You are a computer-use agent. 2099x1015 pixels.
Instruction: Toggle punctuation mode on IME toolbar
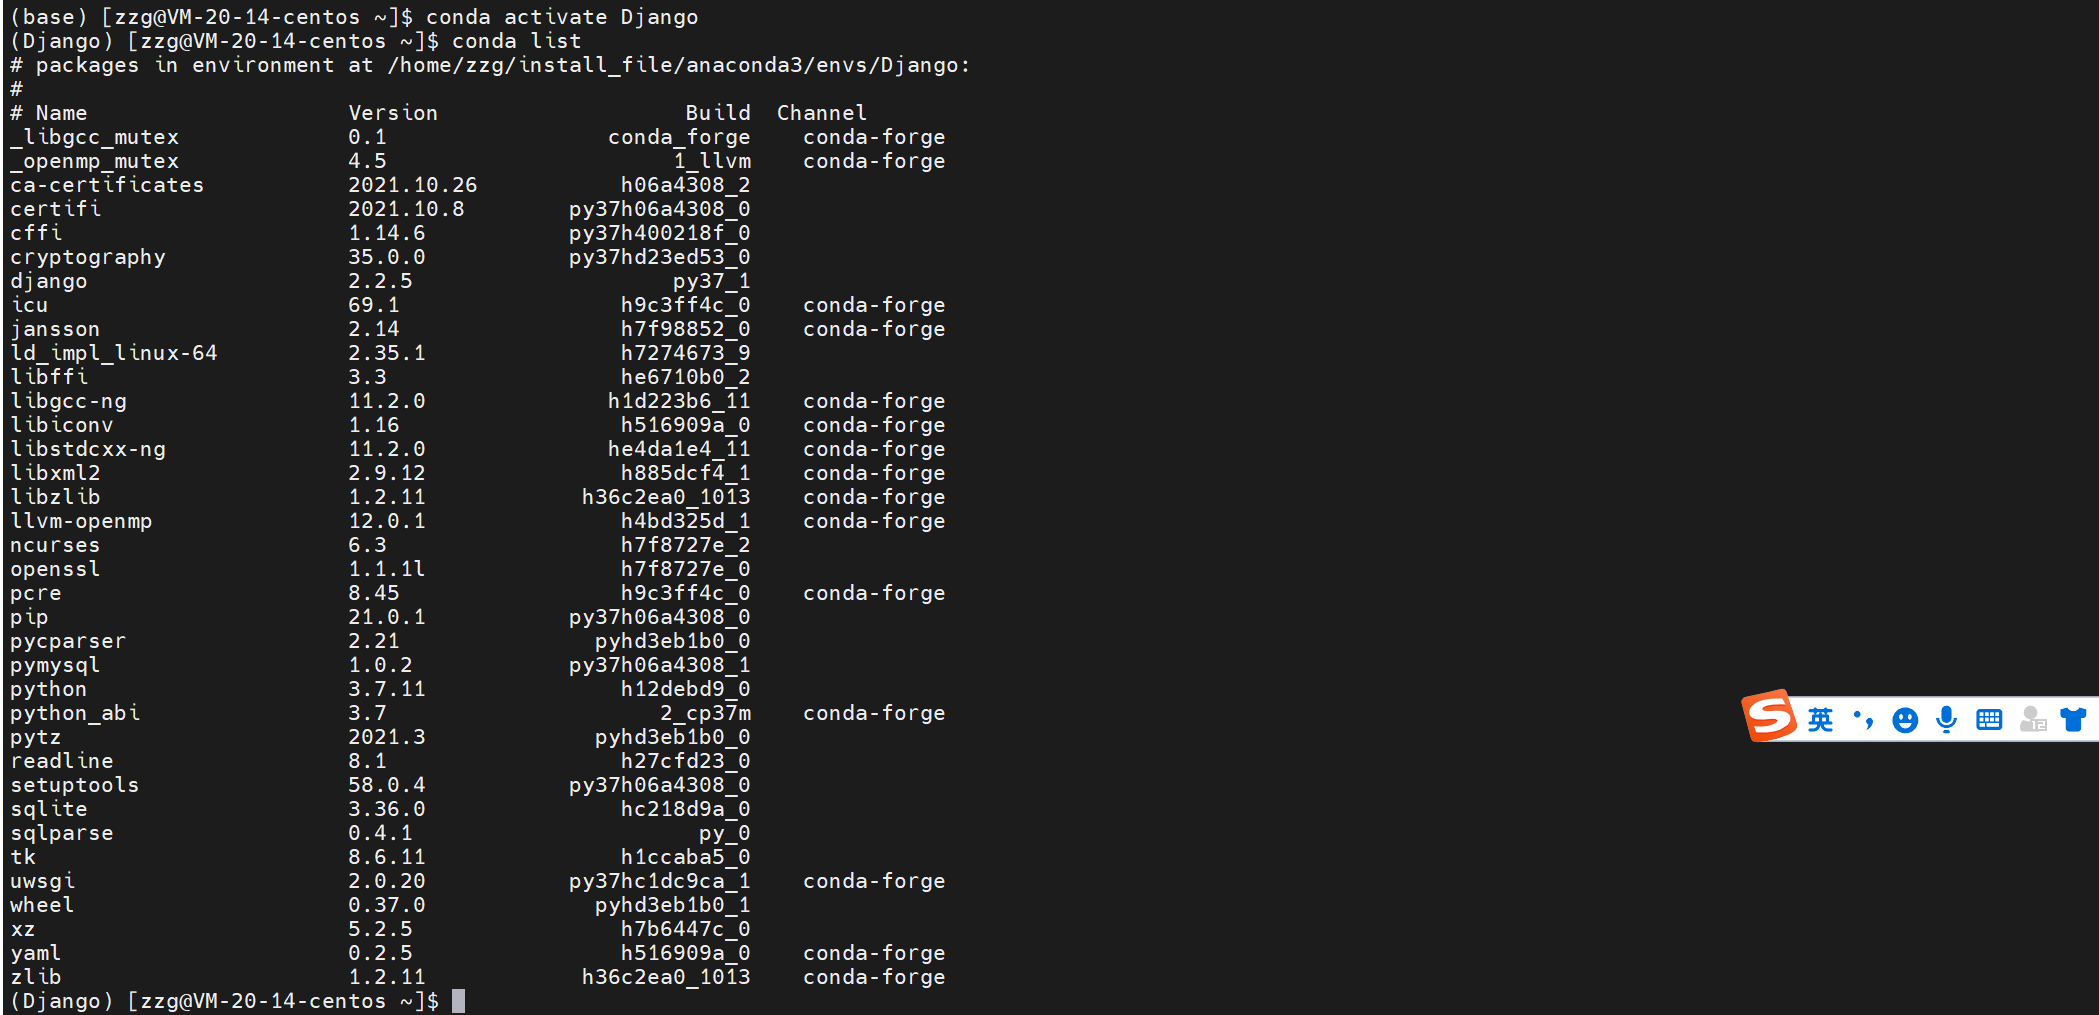click(x=1863, y=720)
